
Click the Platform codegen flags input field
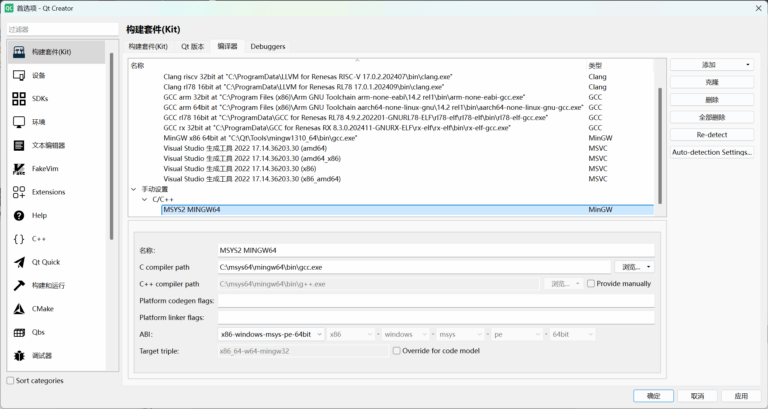(436, 301)
